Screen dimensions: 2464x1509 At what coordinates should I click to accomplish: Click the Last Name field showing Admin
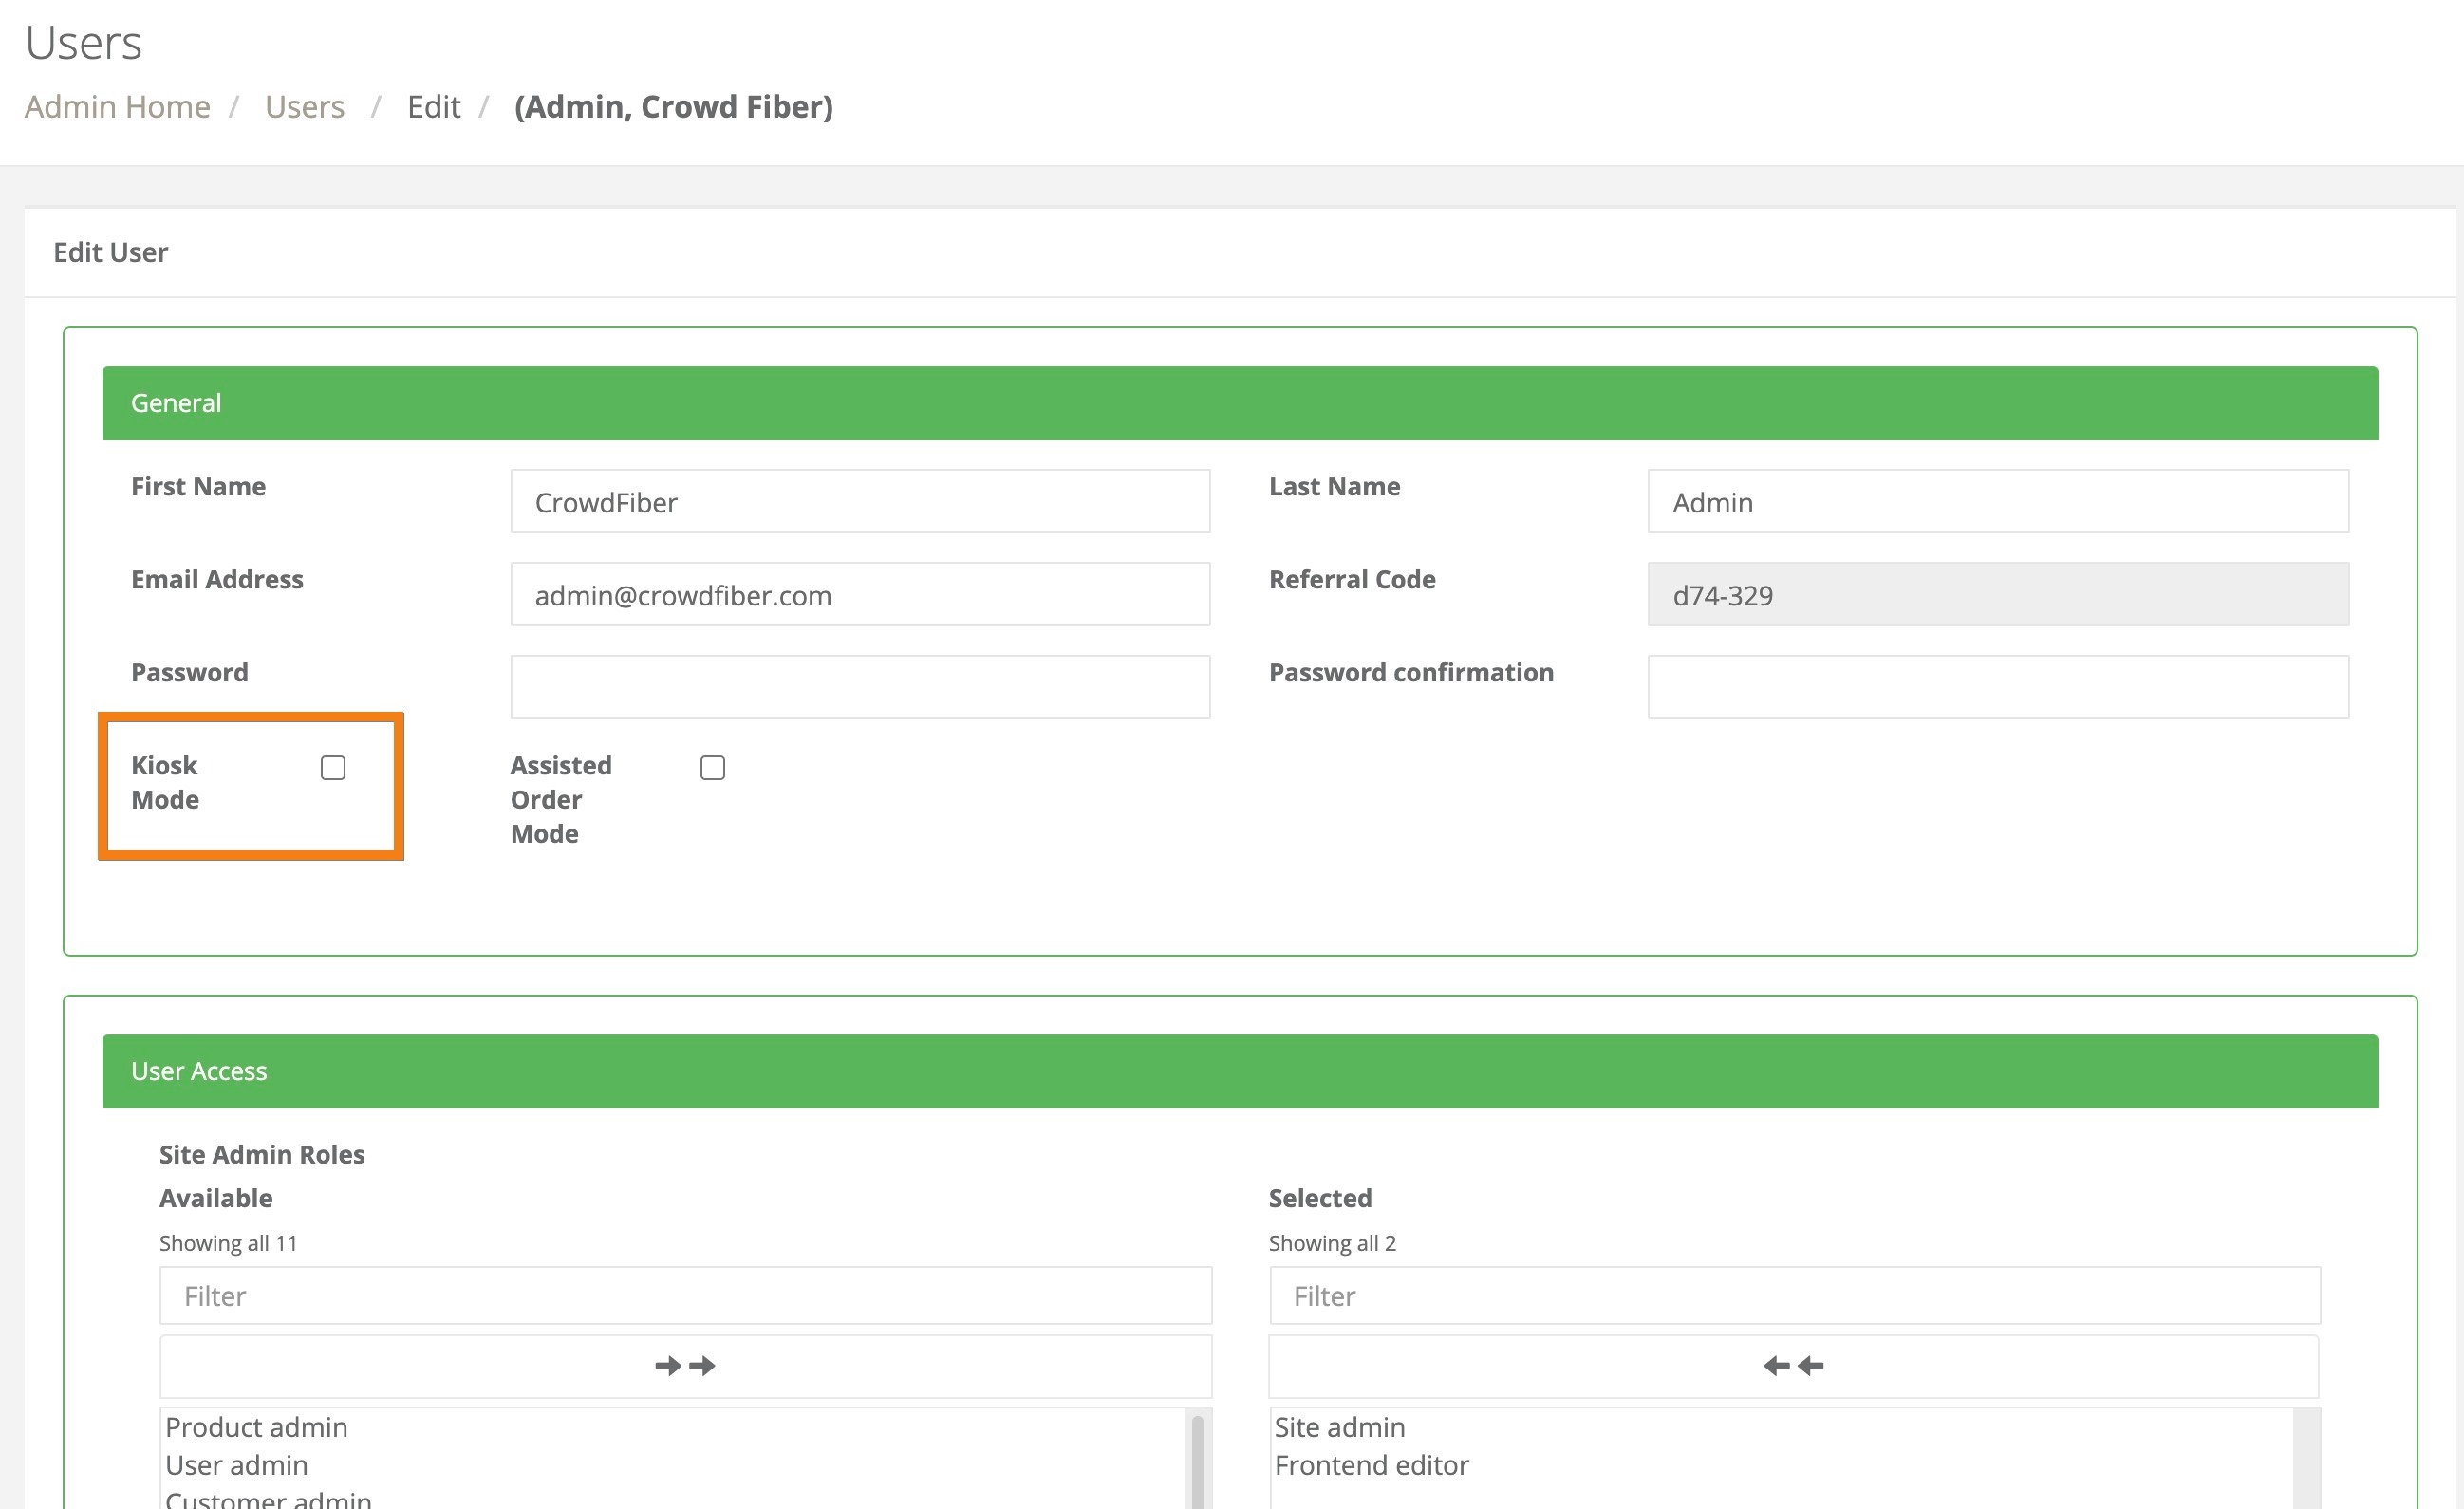pyautogui.click(x=1997, y=501)
